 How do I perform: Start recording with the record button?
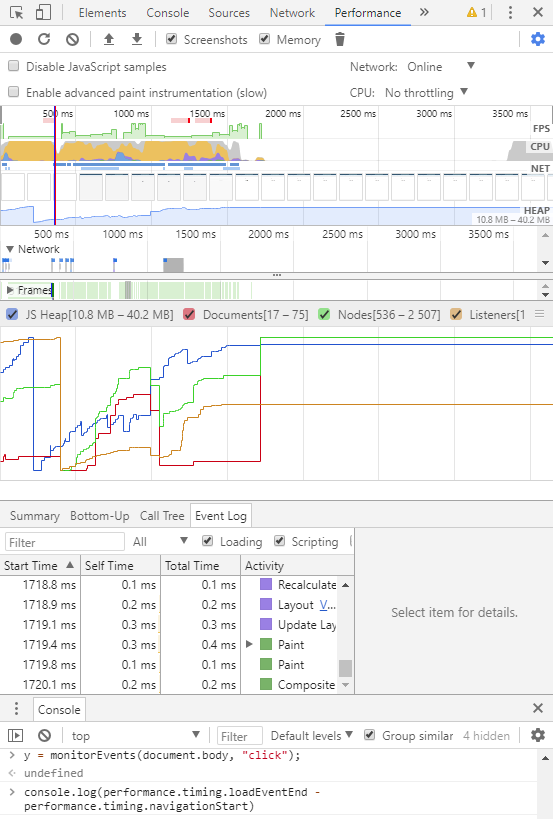16,39
